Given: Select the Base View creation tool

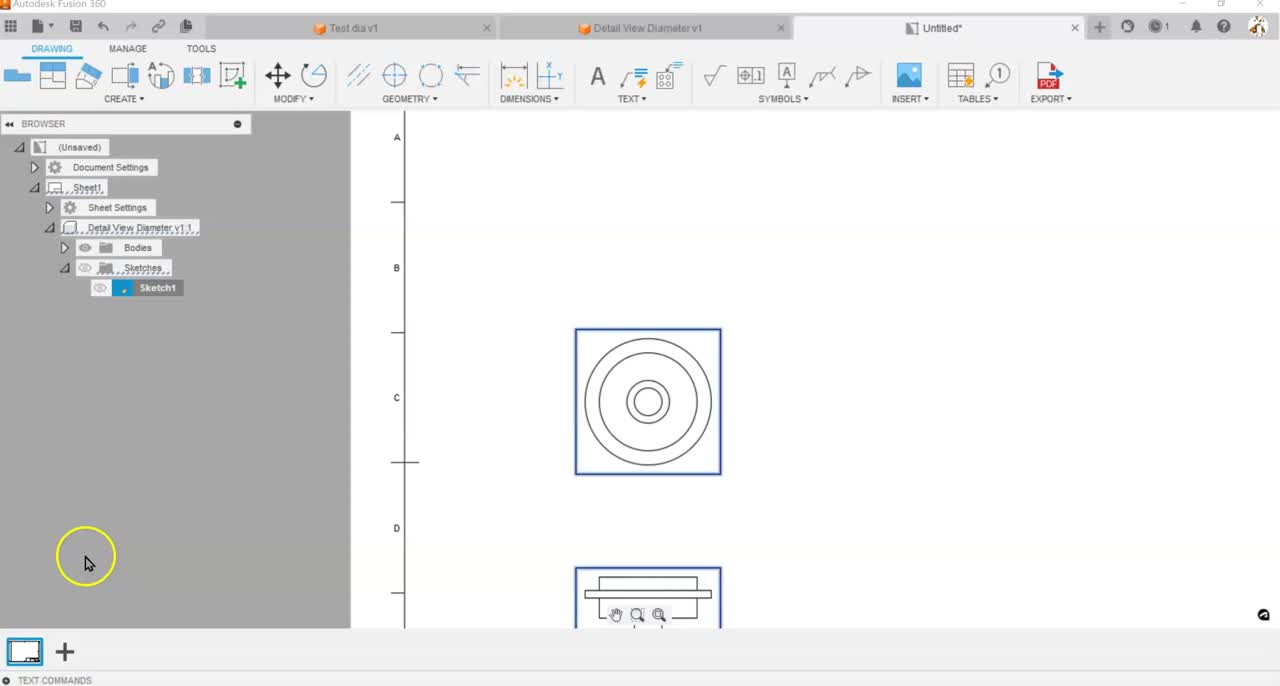Looking at the screenshot, I should pyautogui.click(x=16, y=73).
